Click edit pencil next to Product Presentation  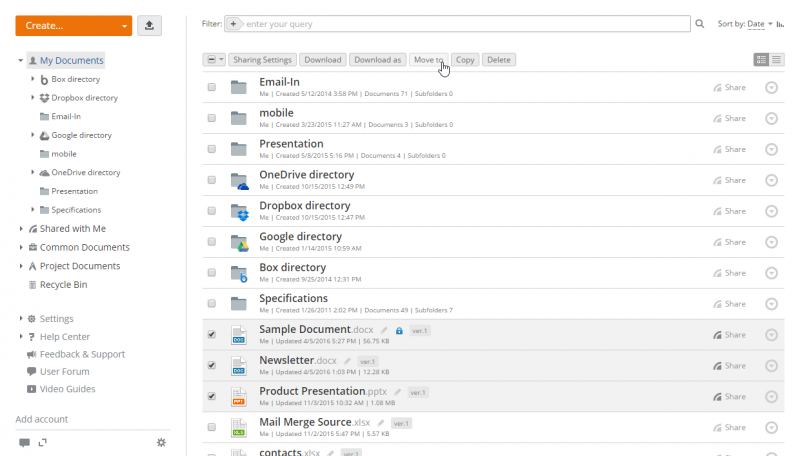[x=397, y=392]
